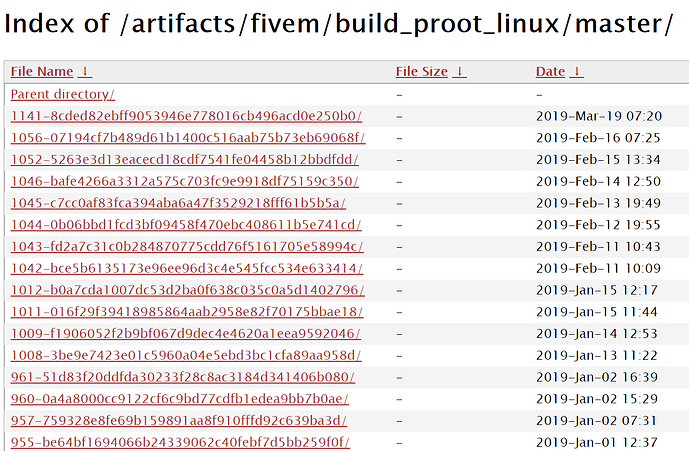Open build folder 1045-c7cc0af83fca394aba6a47f3529218fff61b5b5a
This screenshot has width=689, height=451.
click(178, 203)
